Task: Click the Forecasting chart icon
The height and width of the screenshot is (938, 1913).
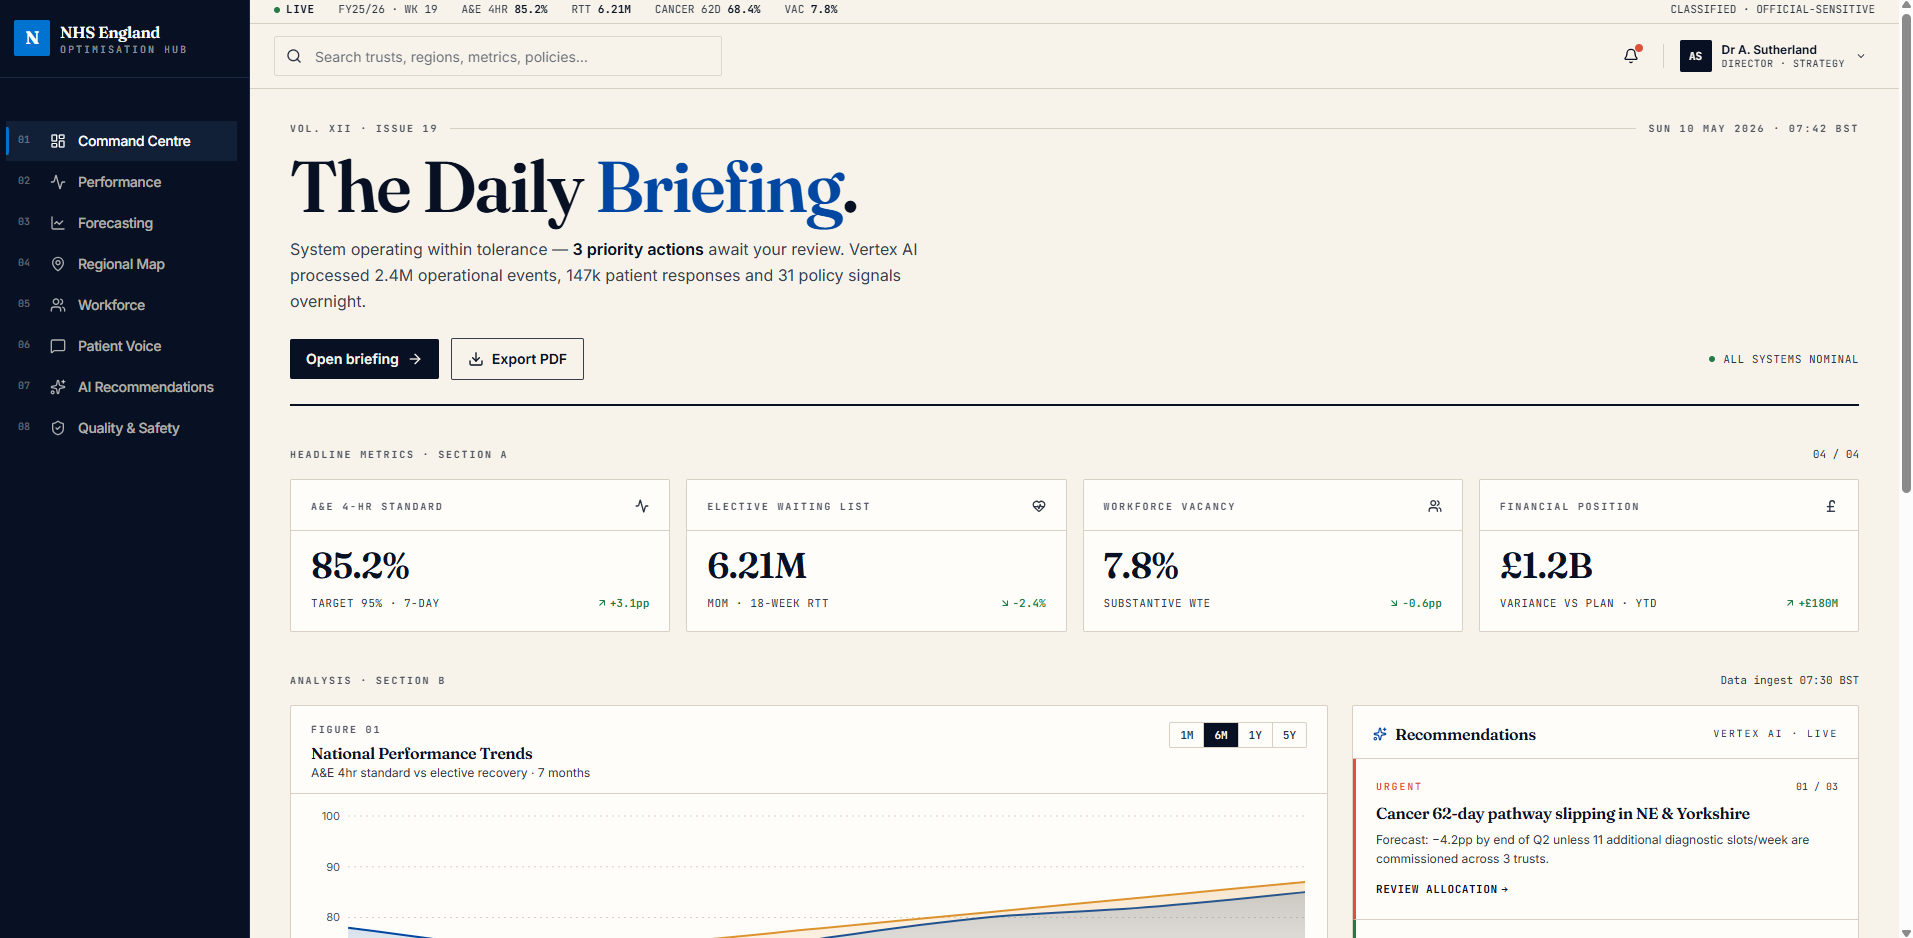Action: [x=58, y=223]
